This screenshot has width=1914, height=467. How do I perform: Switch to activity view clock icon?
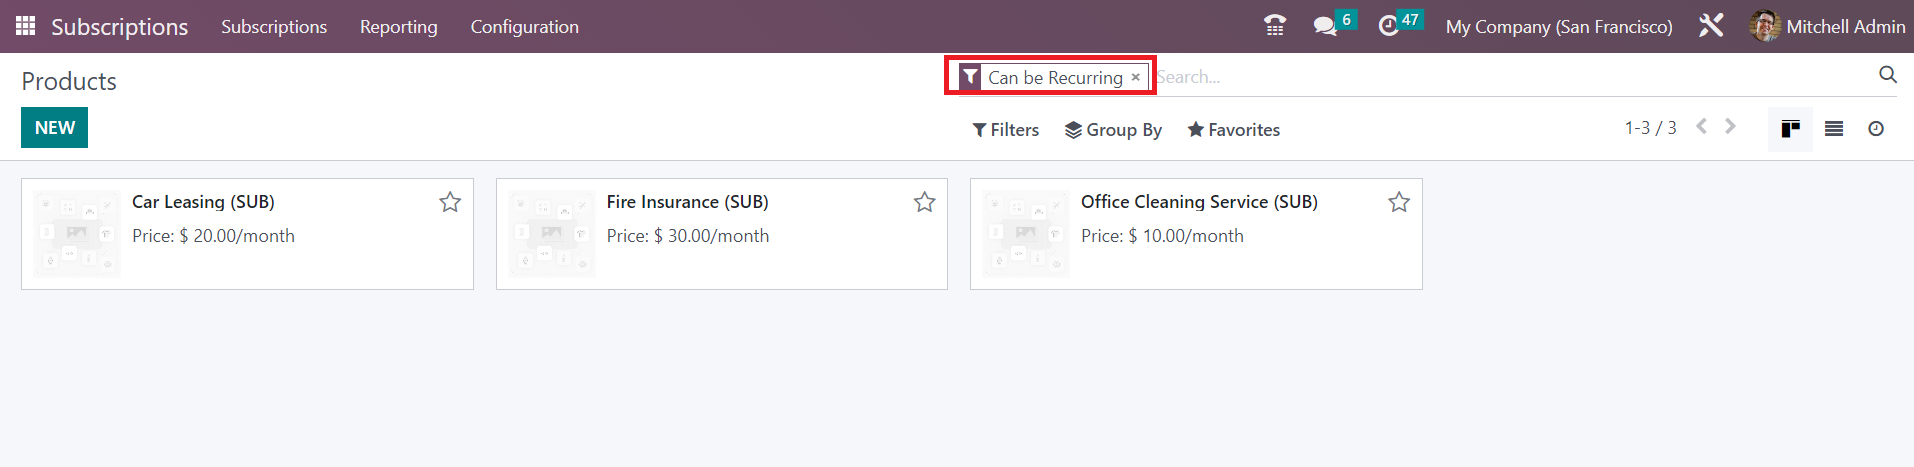tap(1876, 129)
